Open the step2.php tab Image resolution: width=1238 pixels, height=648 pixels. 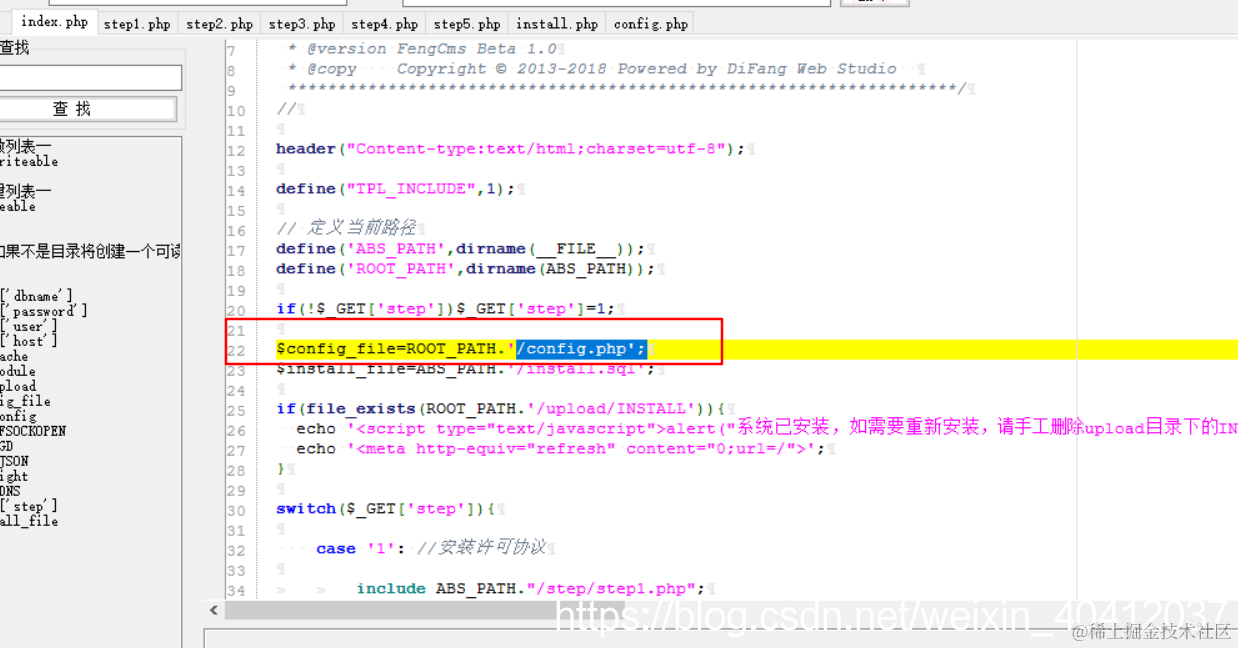(x=219, y=24)
